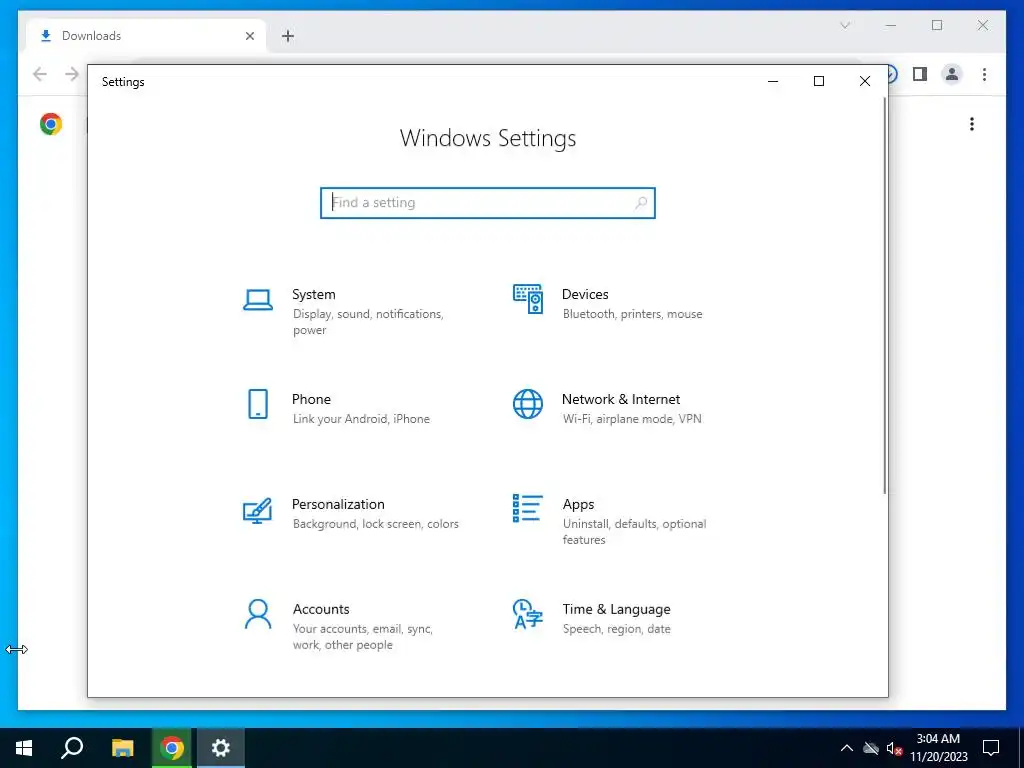Show hidden system tray icons

coord(846,748)
